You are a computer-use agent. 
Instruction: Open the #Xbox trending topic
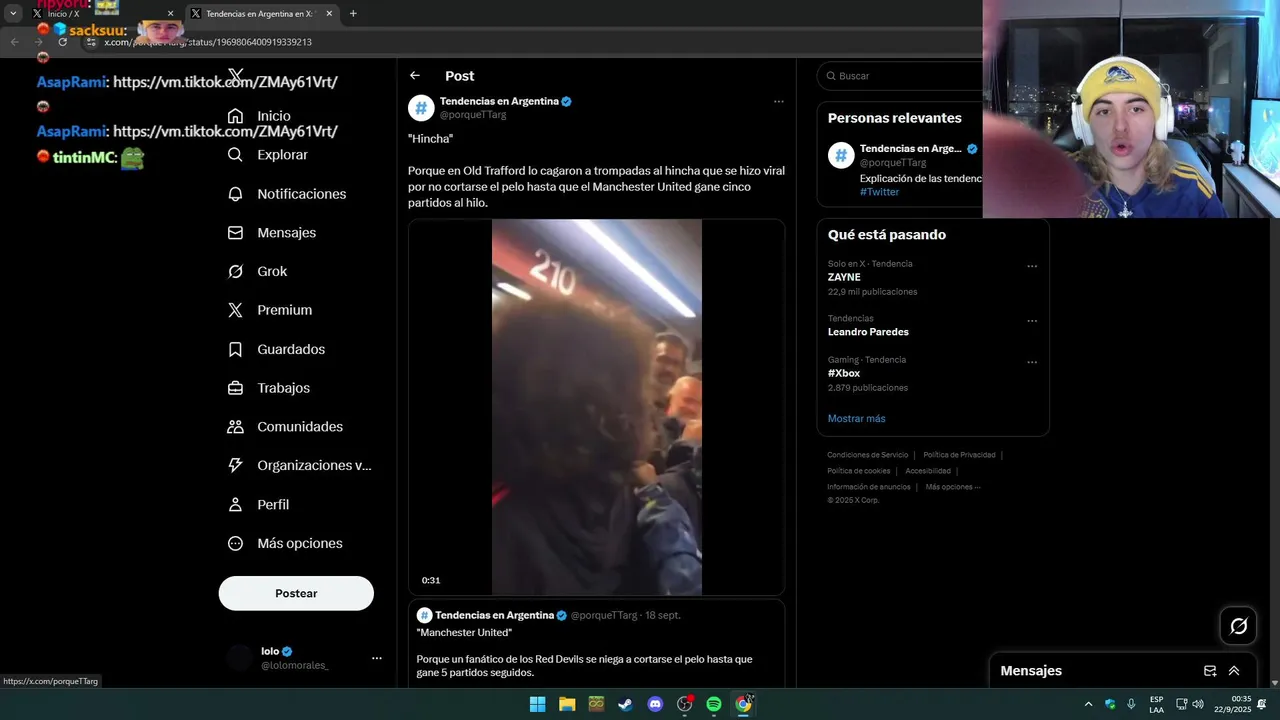point(844,373)
